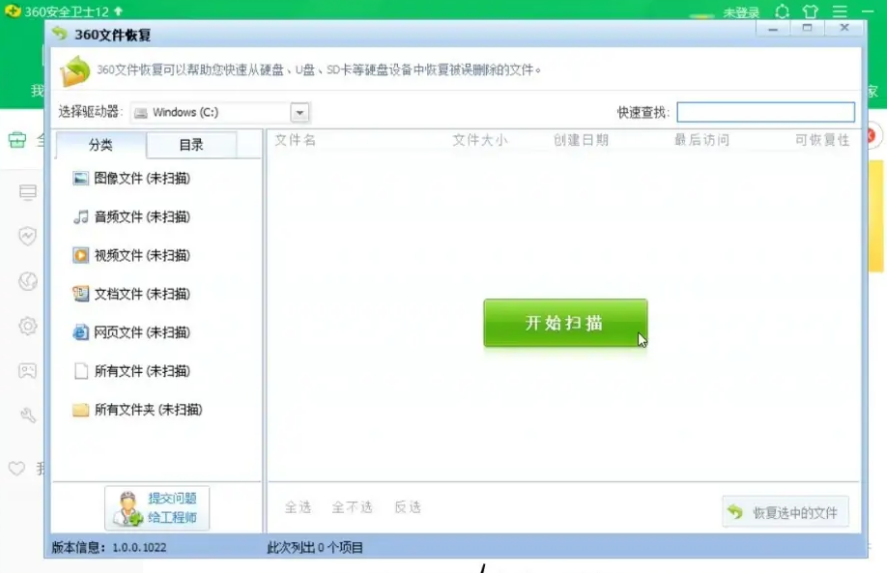Sort by 创建日期 column header
Viewport: 887px width, 573px height.
click(x=581, y=140)
